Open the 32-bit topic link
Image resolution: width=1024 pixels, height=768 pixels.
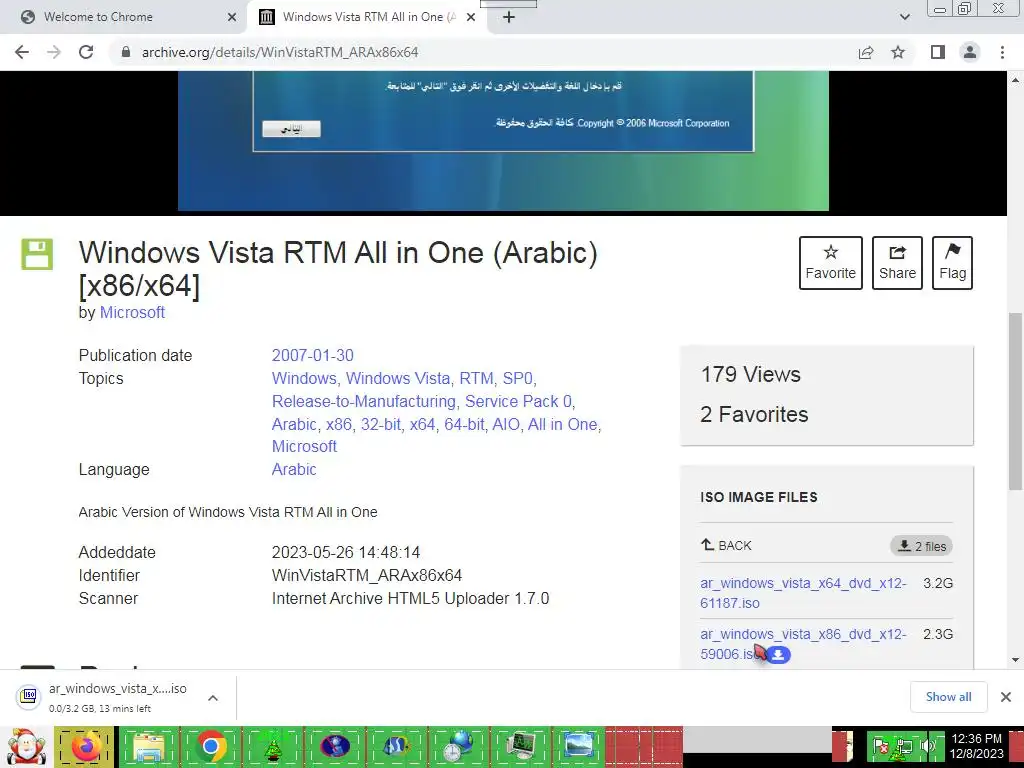[x=381, y=424]
